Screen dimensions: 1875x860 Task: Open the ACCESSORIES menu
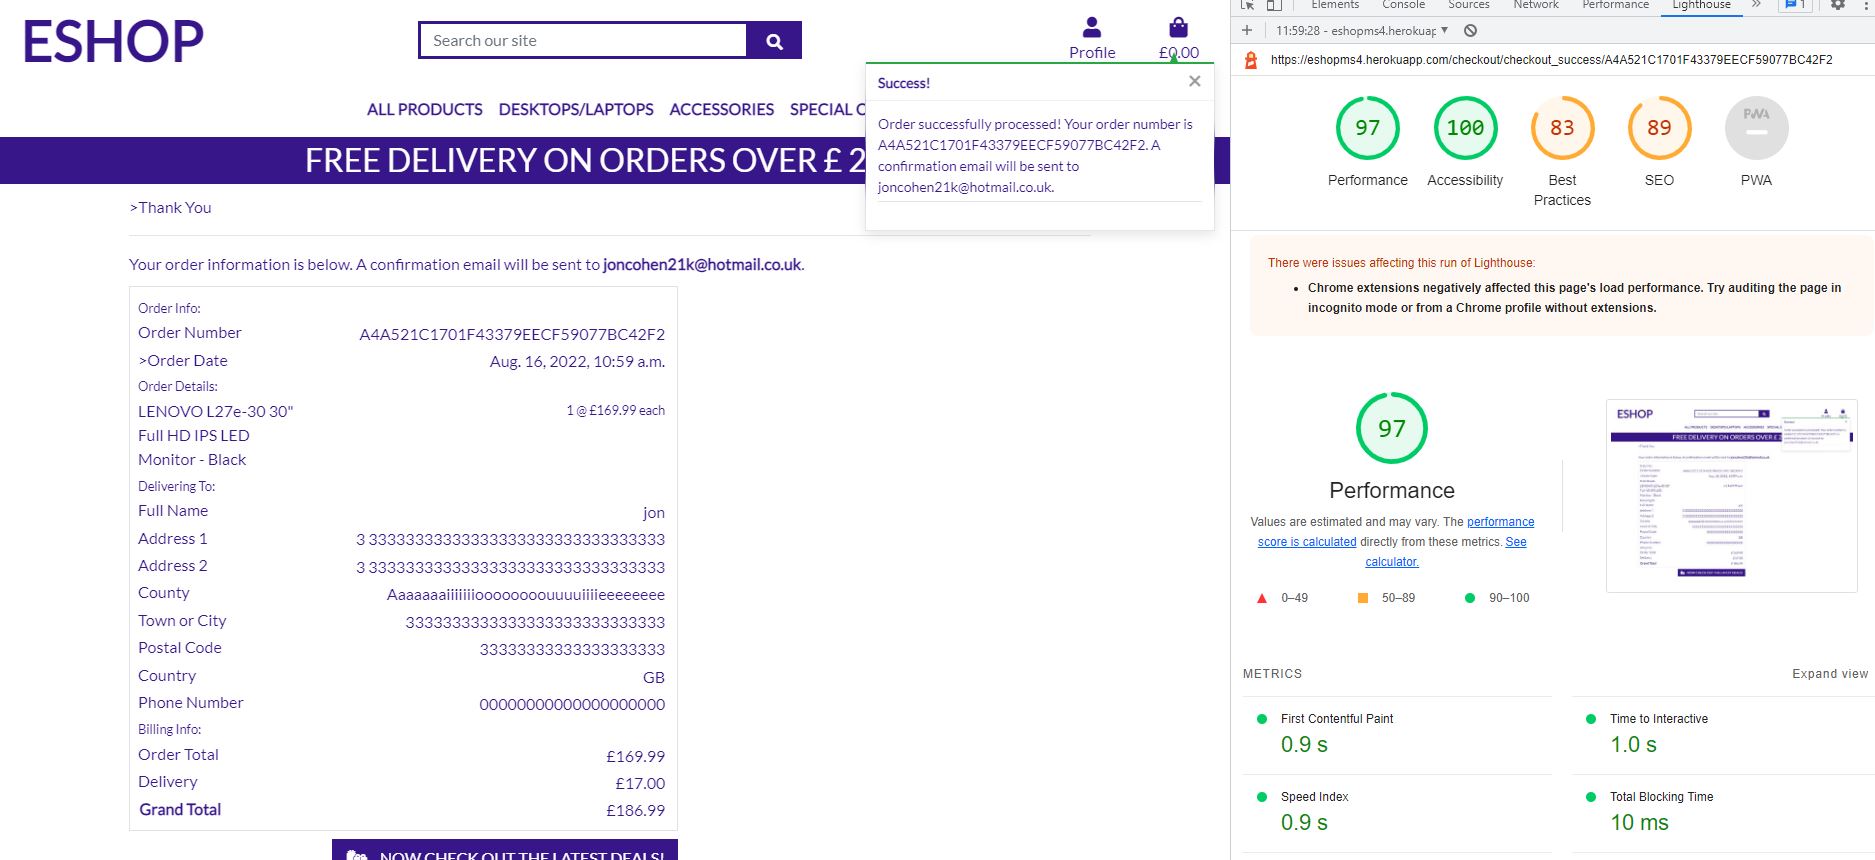tap(721, 109)
